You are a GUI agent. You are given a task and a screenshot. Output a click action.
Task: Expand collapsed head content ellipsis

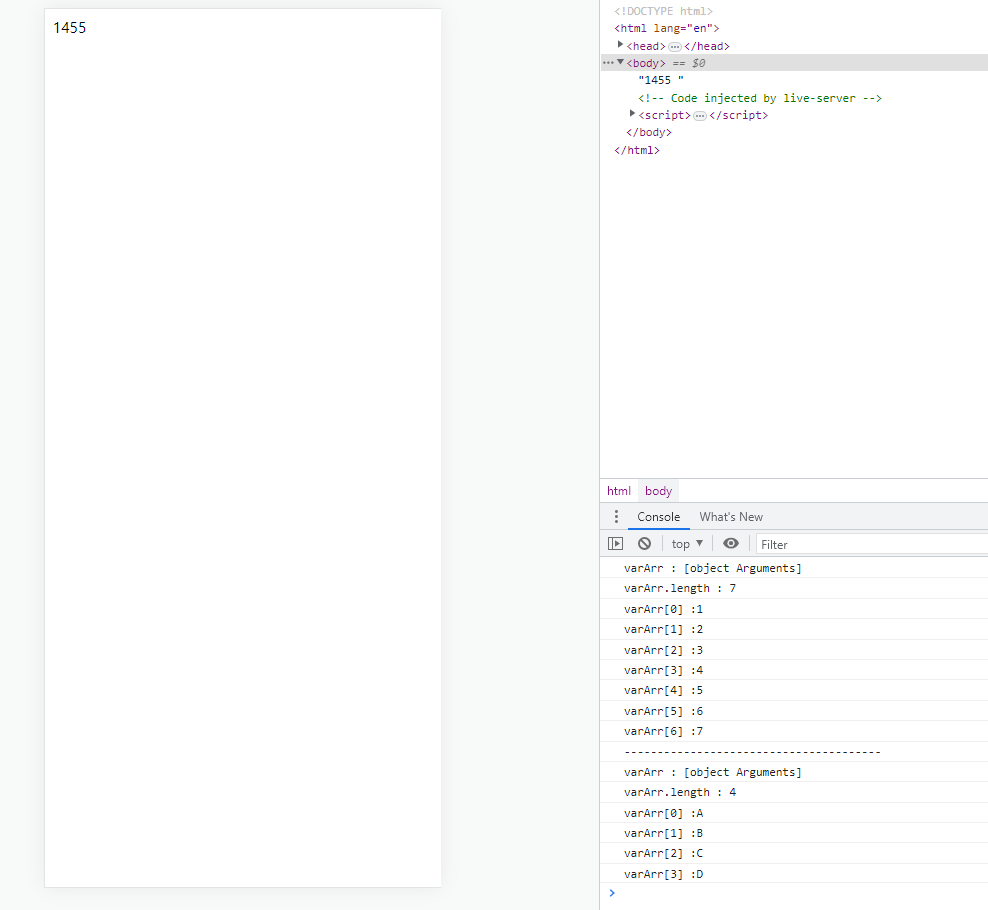point(674,47)
